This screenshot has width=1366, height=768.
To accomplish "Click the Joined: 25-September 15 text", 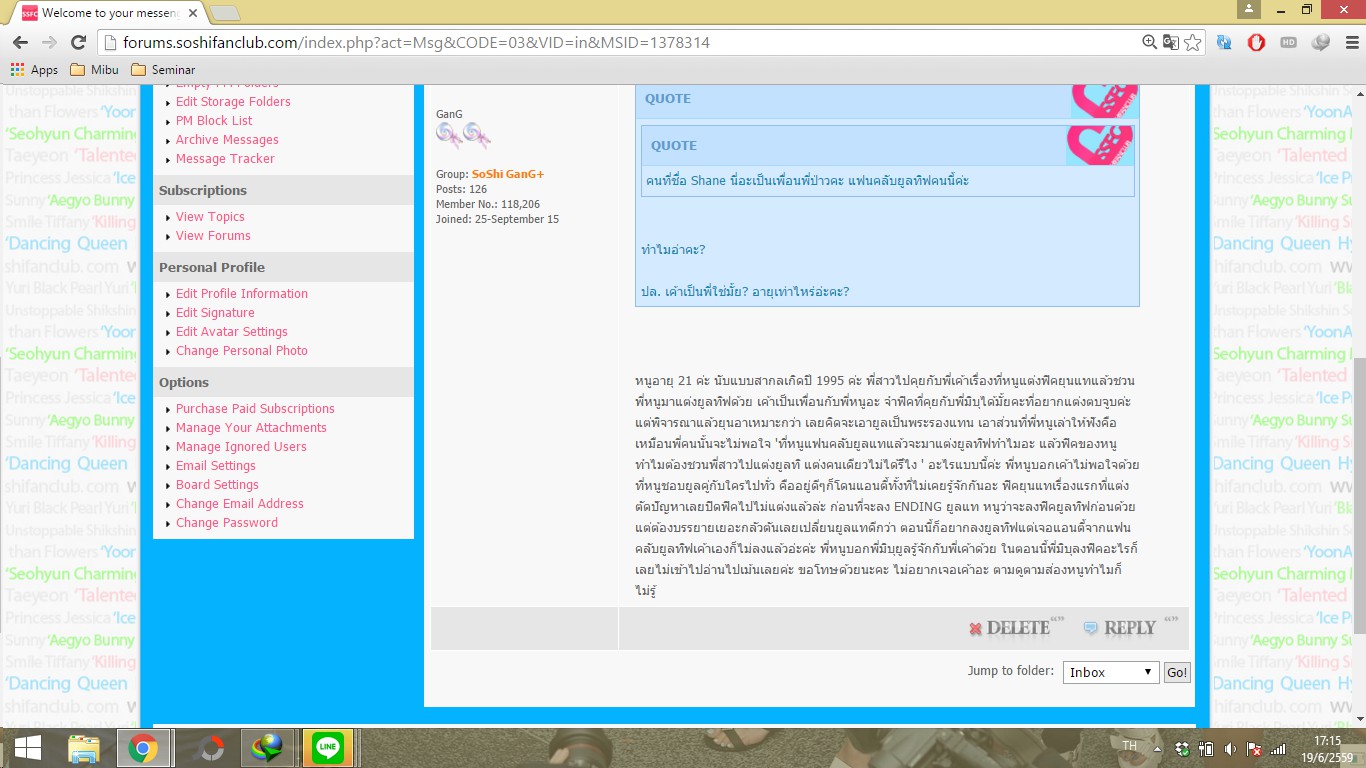I will [497, 220].
